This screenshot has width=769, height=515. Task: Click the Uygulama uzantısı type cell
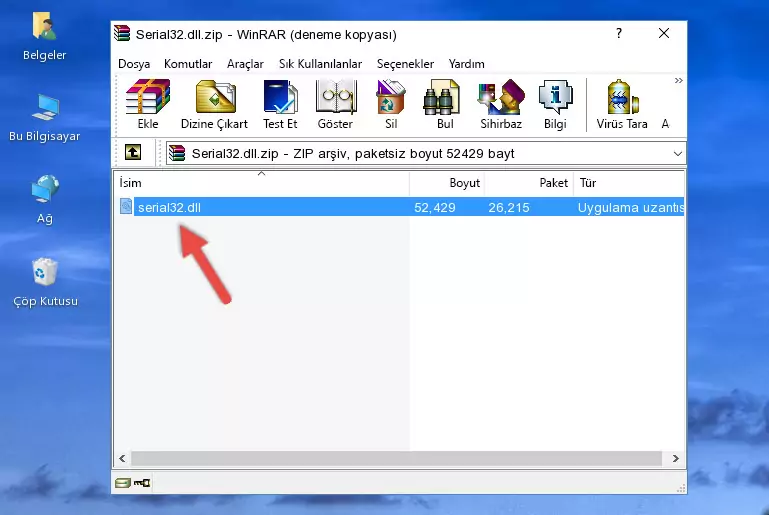point(631,207)
